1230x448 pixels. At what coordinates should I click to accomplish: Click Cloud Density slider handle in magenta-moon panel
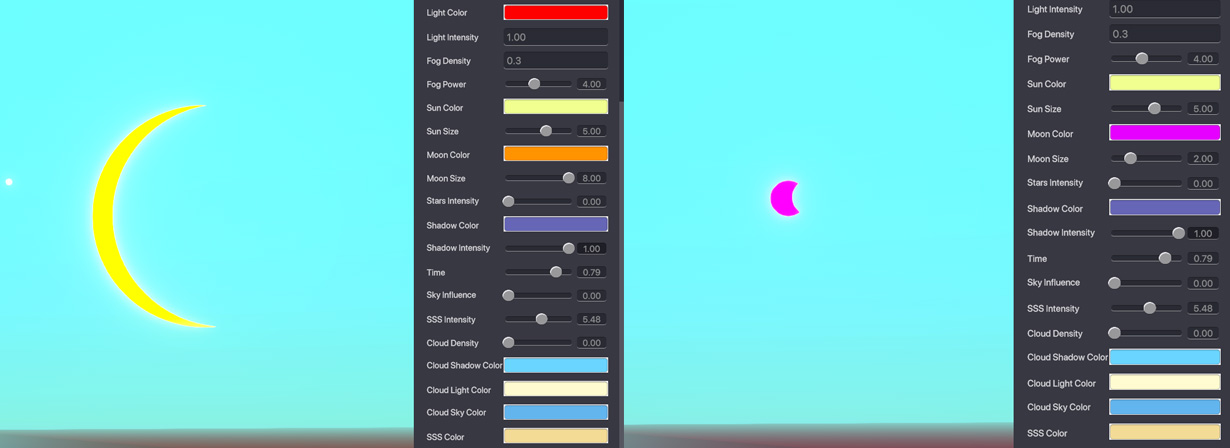click(1114, 333)
